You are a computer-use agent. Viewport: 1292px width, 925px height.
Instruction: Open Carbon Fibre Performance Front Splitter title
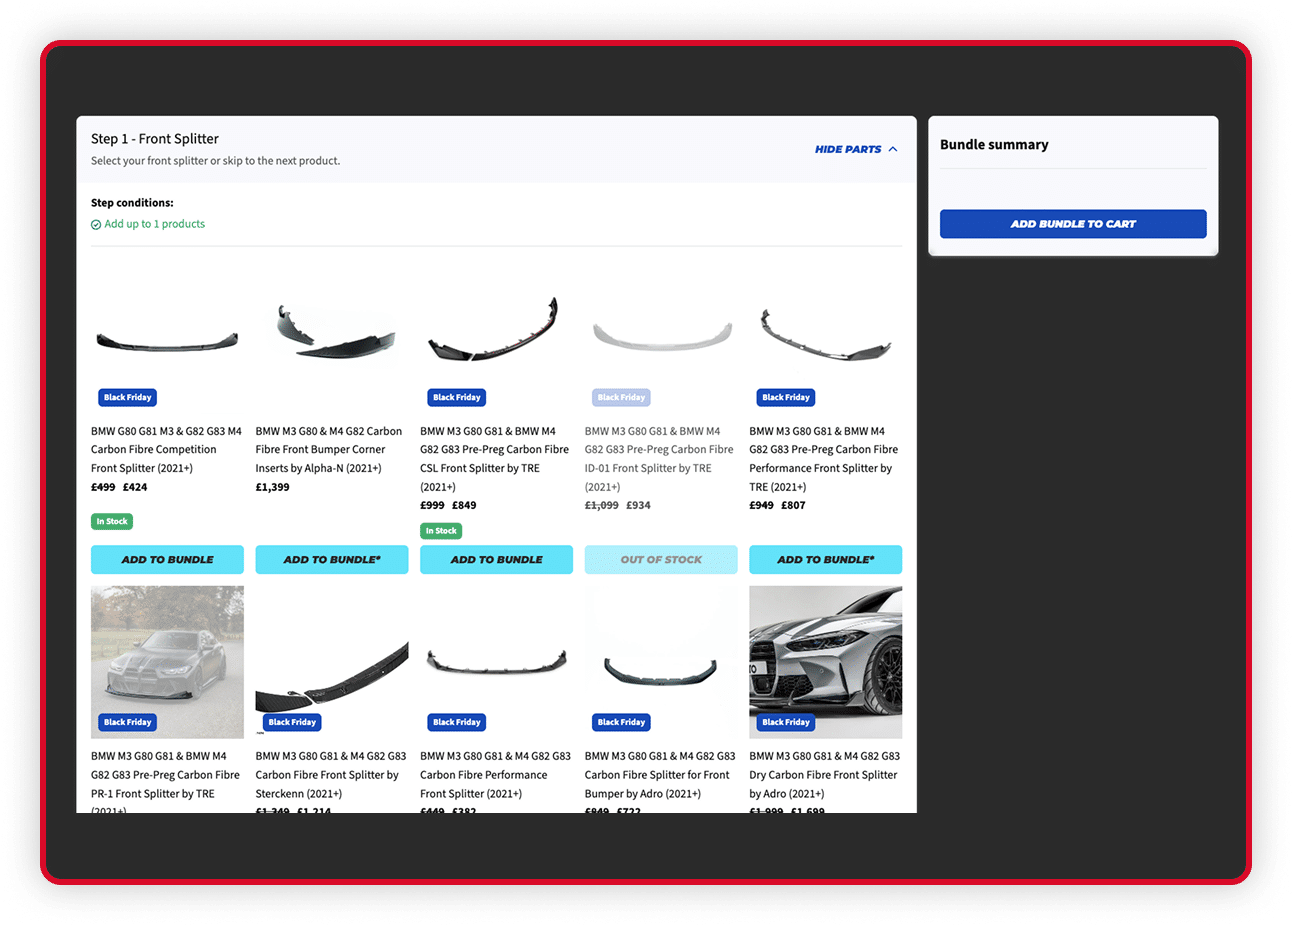[495, 775]
